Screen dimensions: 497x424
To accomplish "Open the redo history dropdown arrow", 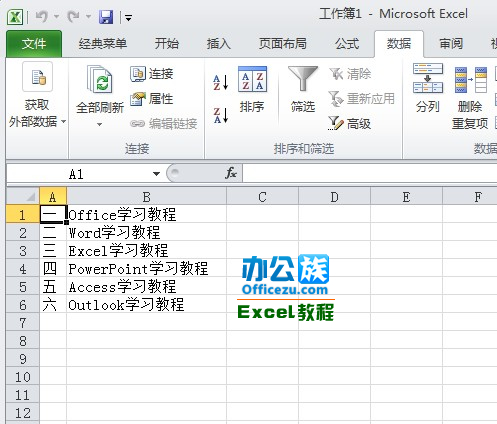I will point(88,16).
